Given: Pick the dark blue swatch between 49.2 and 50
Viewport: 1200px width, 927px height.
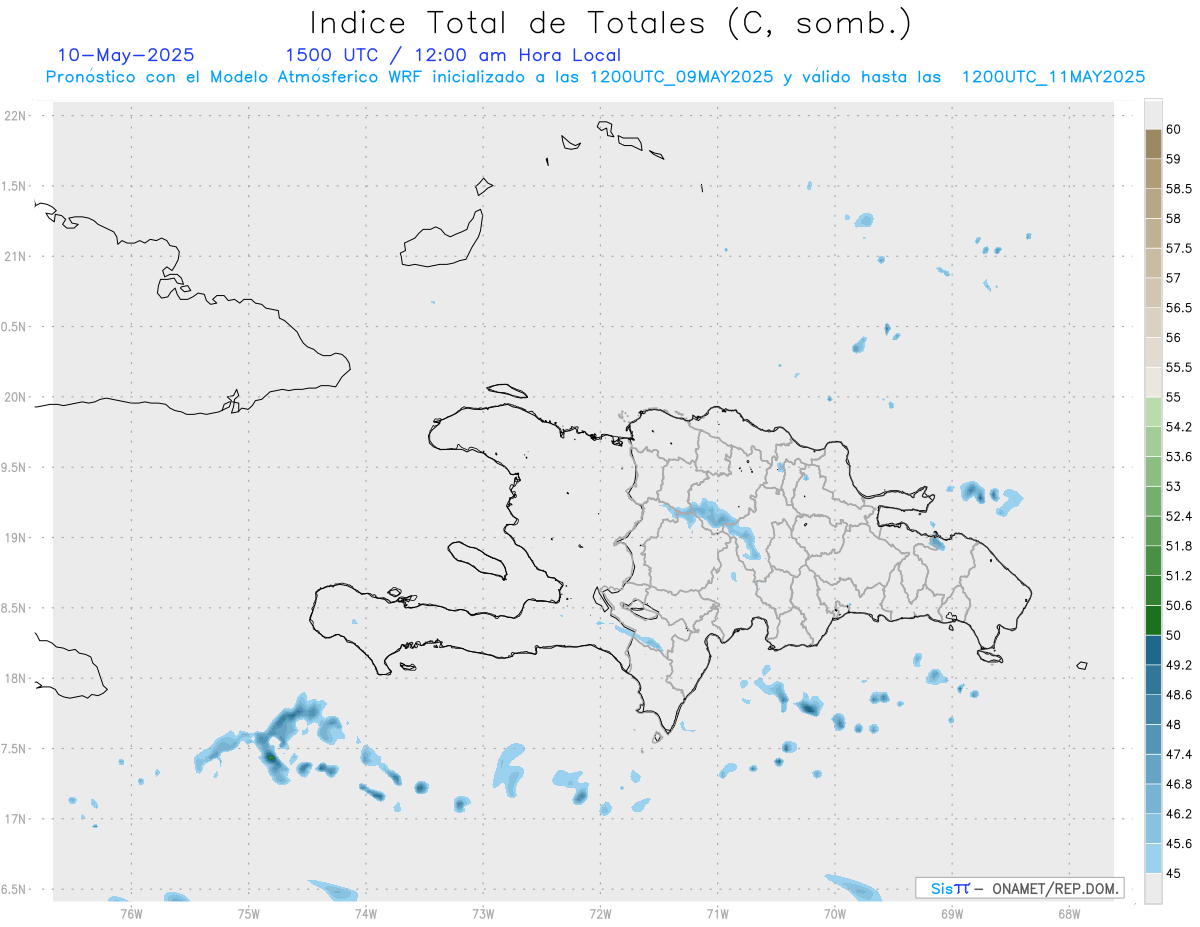Looking at the screenshot, I should pos(1153,650).
